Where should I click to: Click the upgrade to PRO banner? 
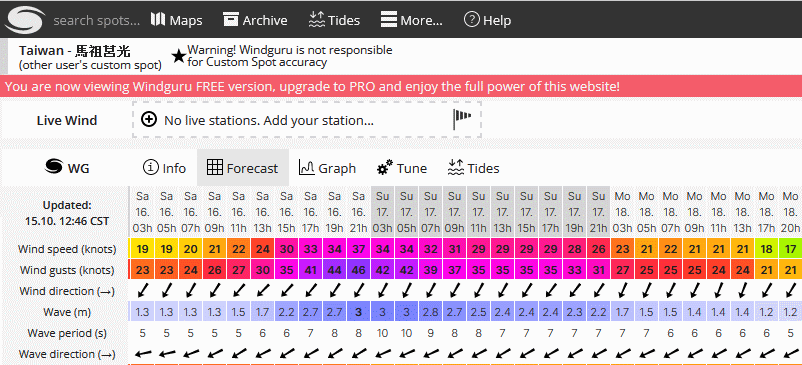(401, 86)
